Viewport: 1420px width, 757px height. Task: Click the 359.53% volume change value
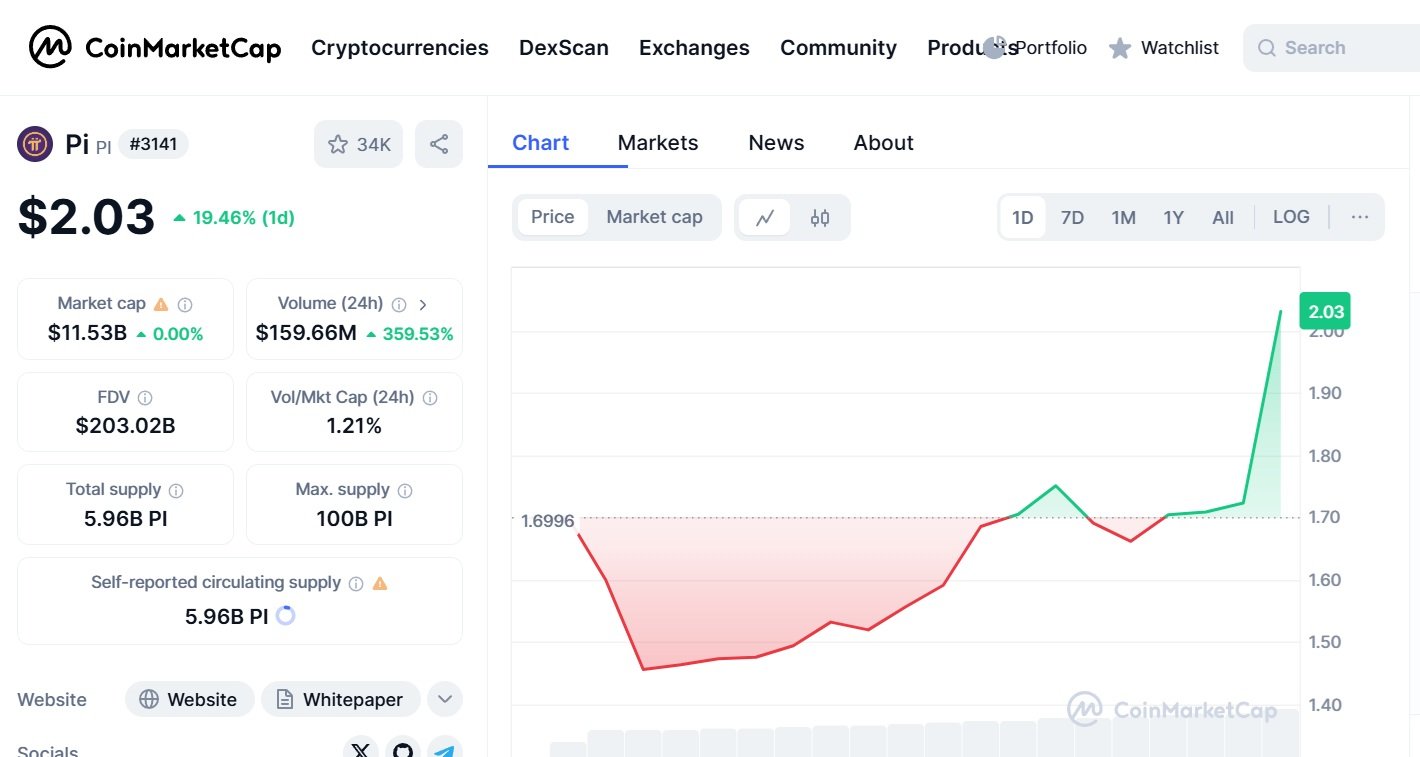pos(410,334)
